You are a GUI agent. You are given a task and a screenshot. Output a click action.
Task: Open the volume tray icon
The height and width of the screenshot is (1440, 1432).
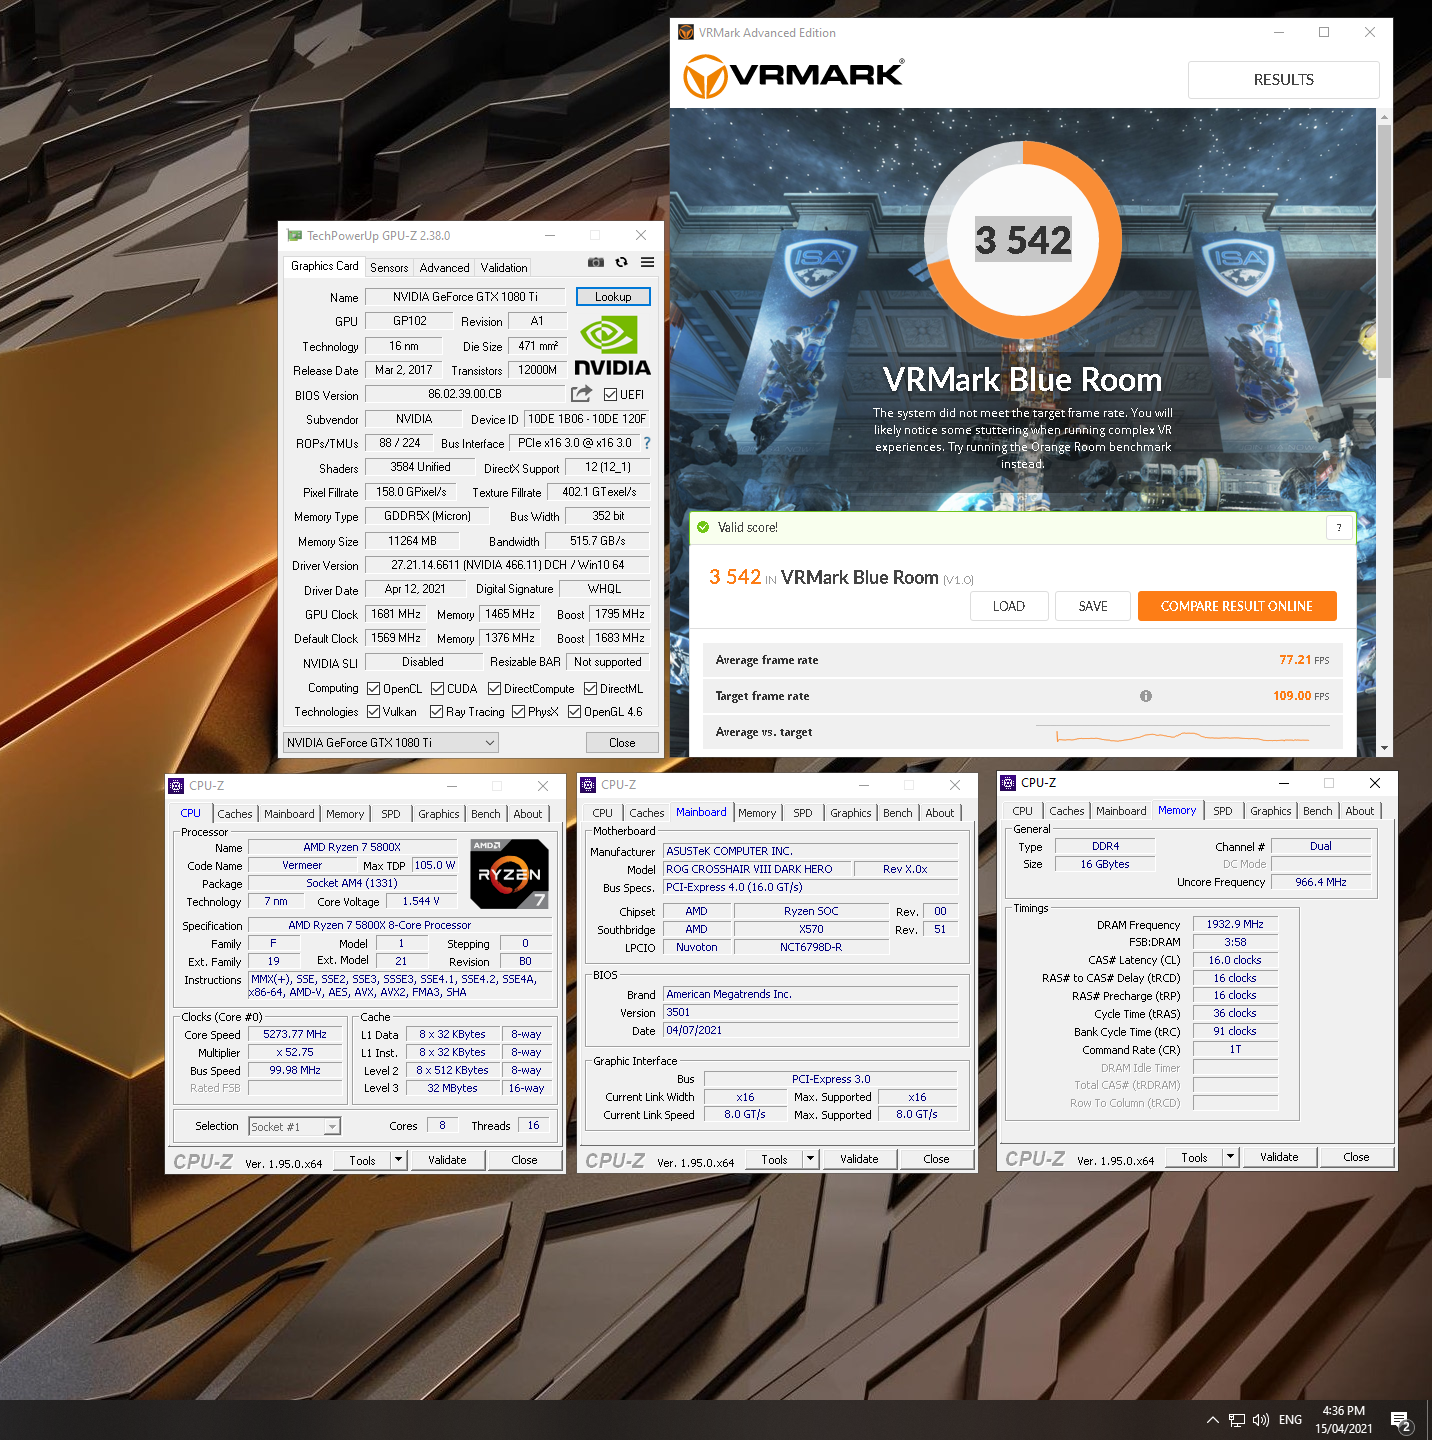click(1261, 1420)
